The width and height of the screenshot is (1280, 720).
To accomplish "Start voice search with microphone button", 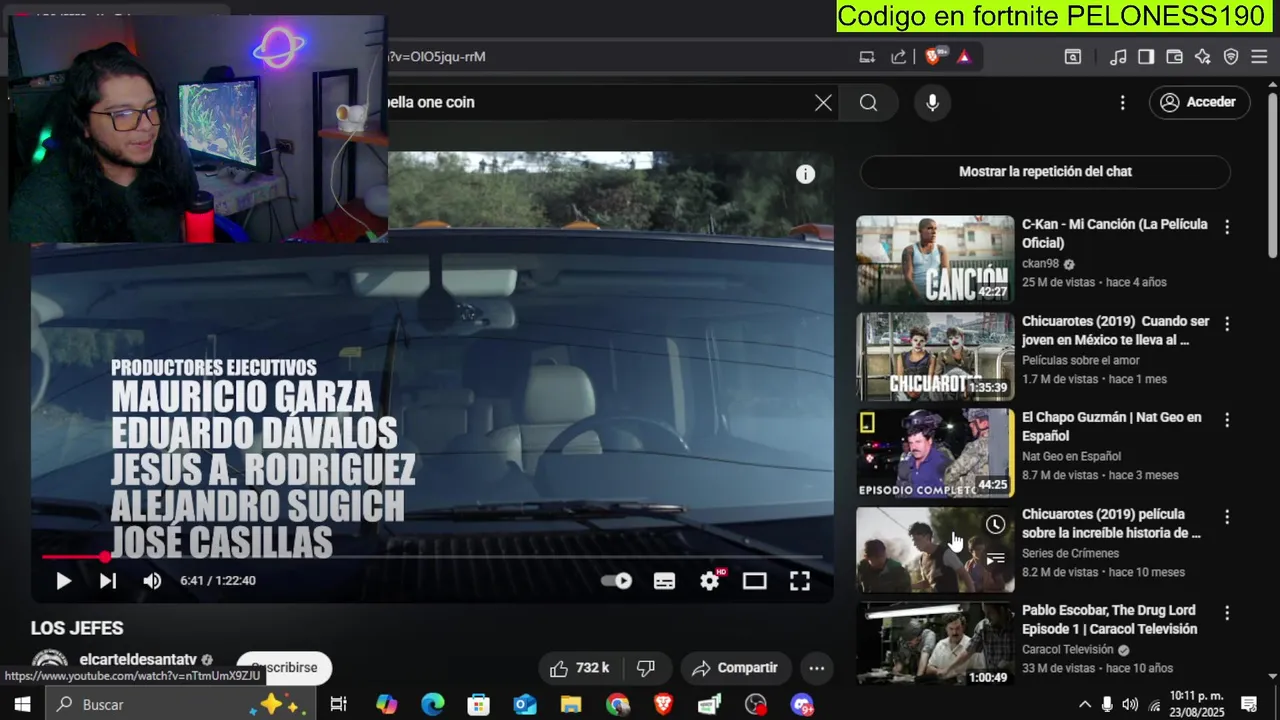I will pyautogui.click(x=932, y=102).
